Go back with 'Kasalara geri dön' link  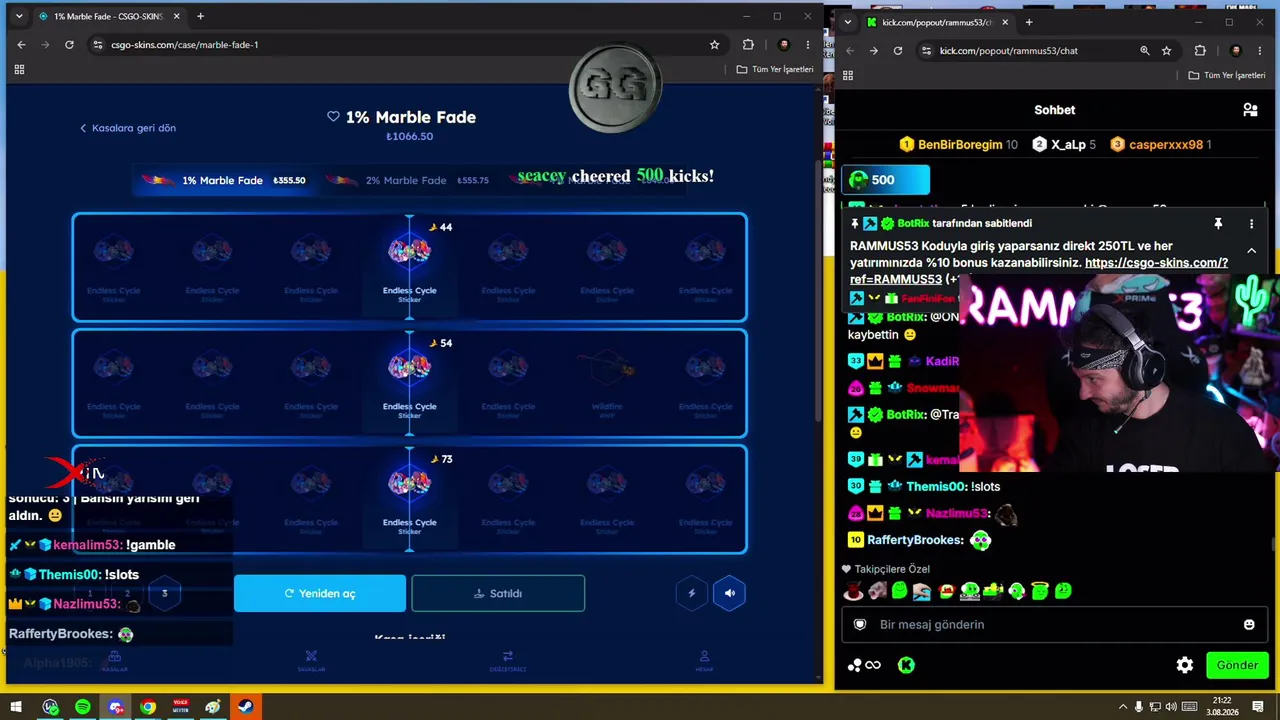pos(128,128)
